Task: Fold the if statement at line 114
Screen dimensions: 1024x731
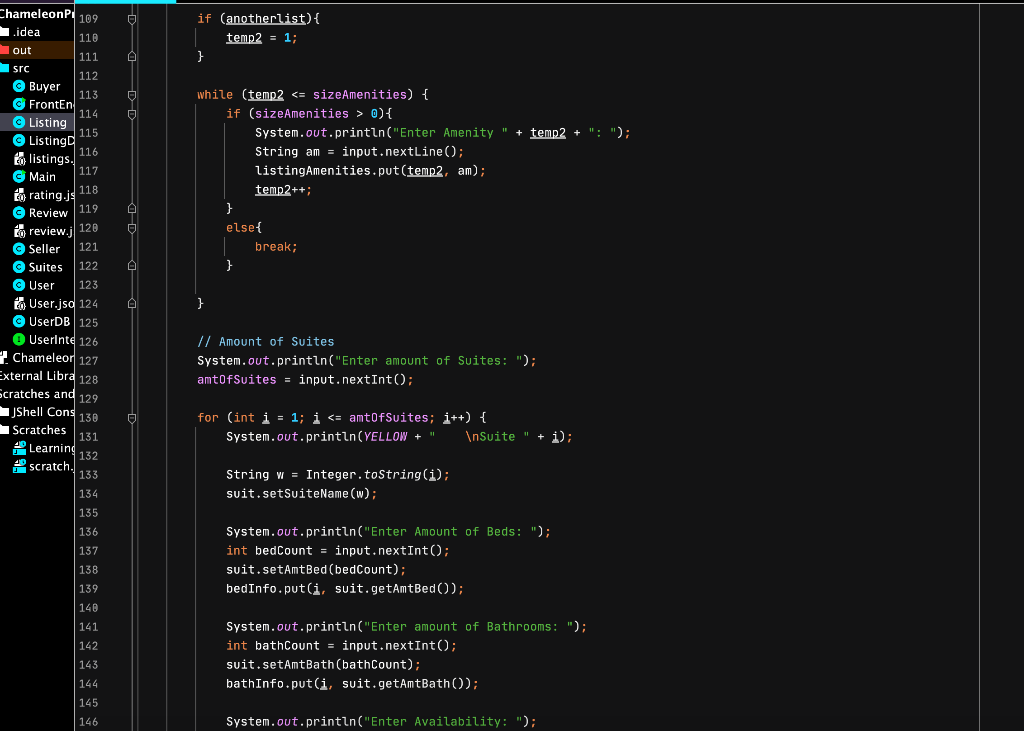Action: coord(132,114)
